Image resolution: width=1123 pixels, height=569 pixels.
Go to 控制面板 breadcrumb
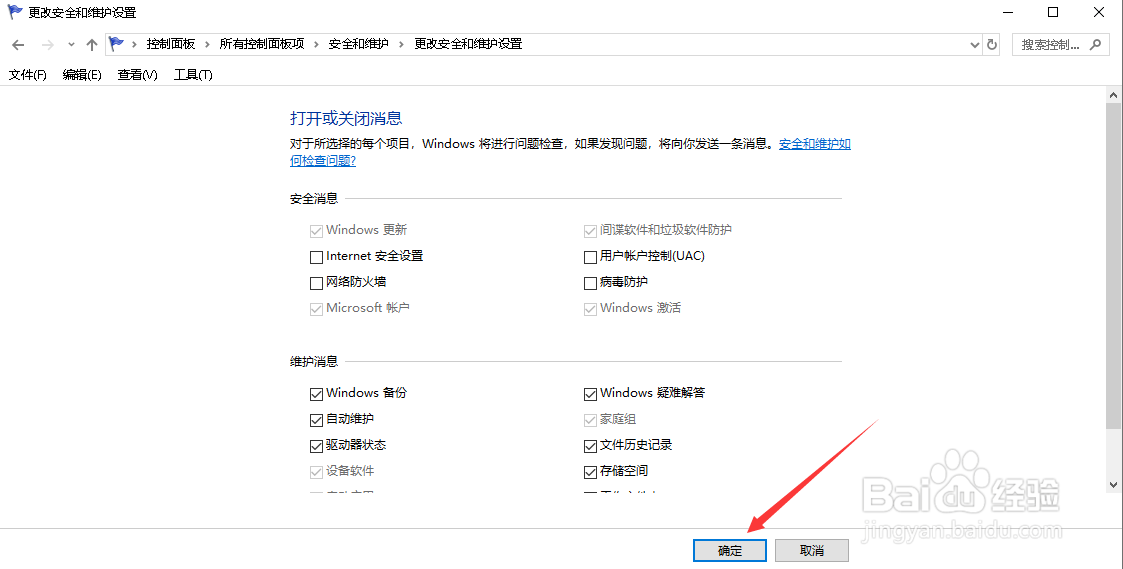[170, 44]
